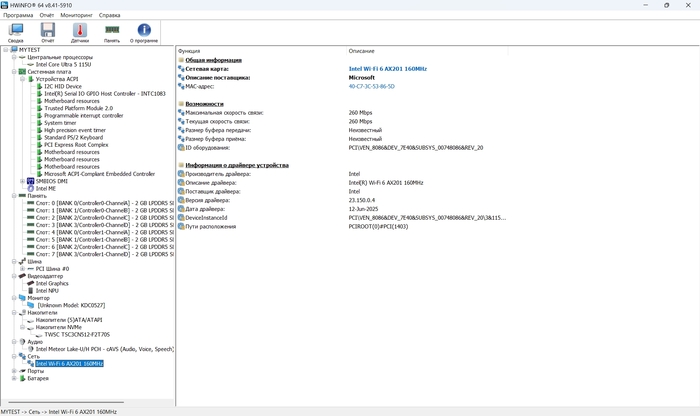Expand the PCI Шина #0 node

(x=21, y=268)
